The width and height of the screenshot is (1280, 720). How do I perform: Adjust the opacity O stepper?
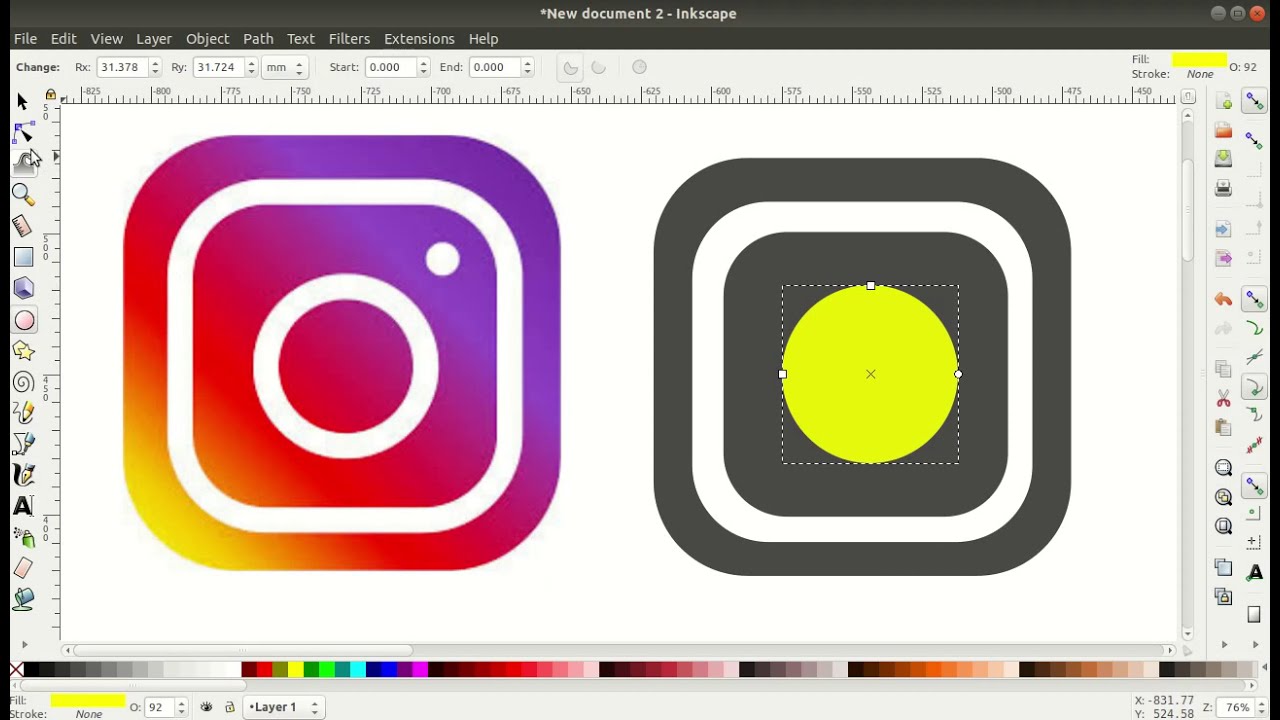tap(181, 707)
